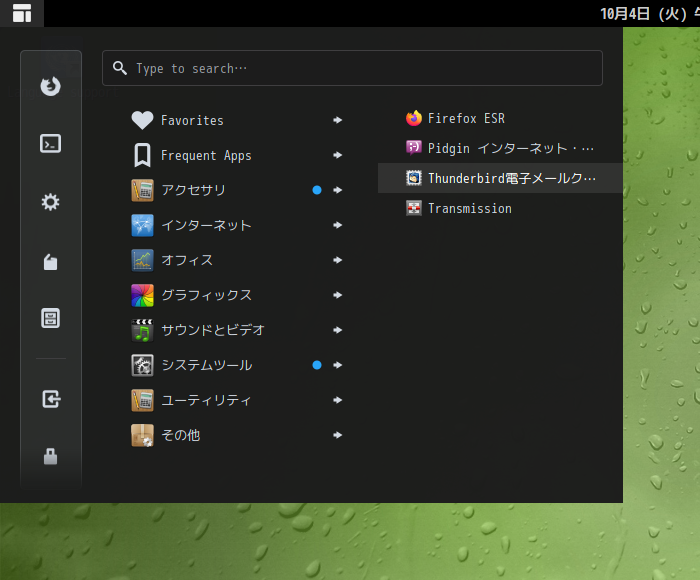Select the アクセサリ category label

193,190
